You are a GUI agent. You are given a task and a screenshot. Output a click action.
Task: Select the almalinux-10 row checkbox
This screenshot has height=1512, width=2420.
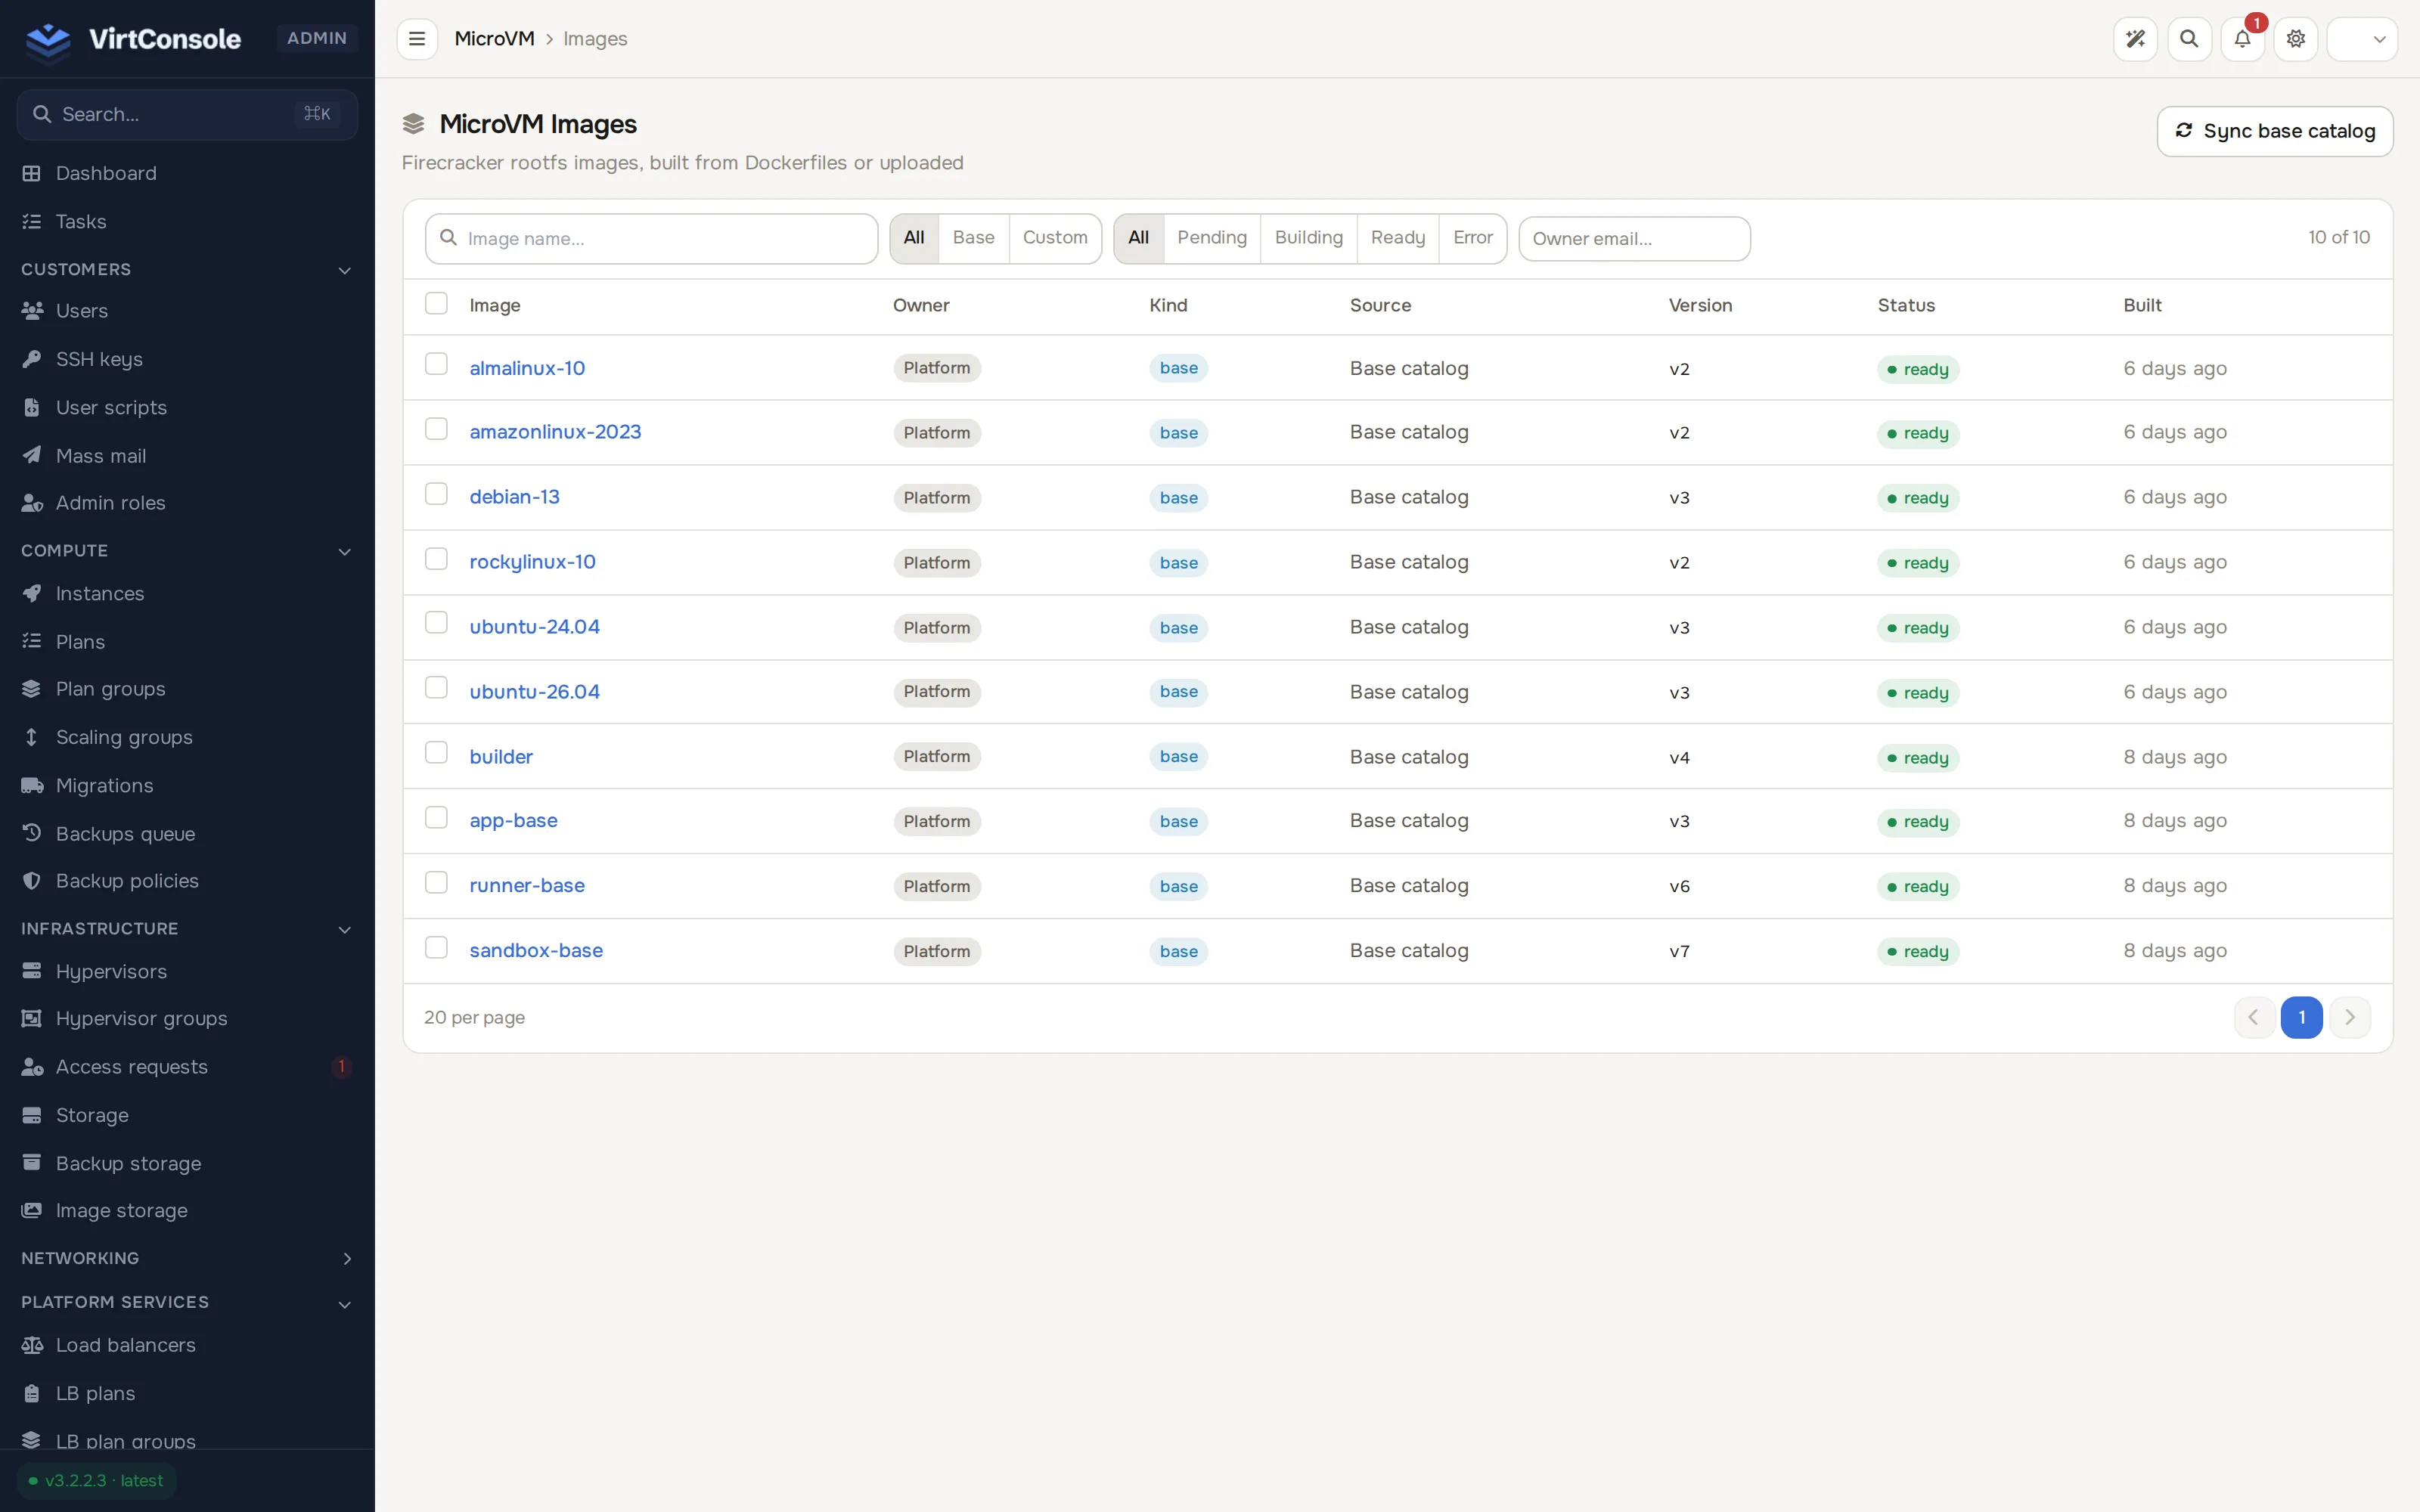(436, 364)
